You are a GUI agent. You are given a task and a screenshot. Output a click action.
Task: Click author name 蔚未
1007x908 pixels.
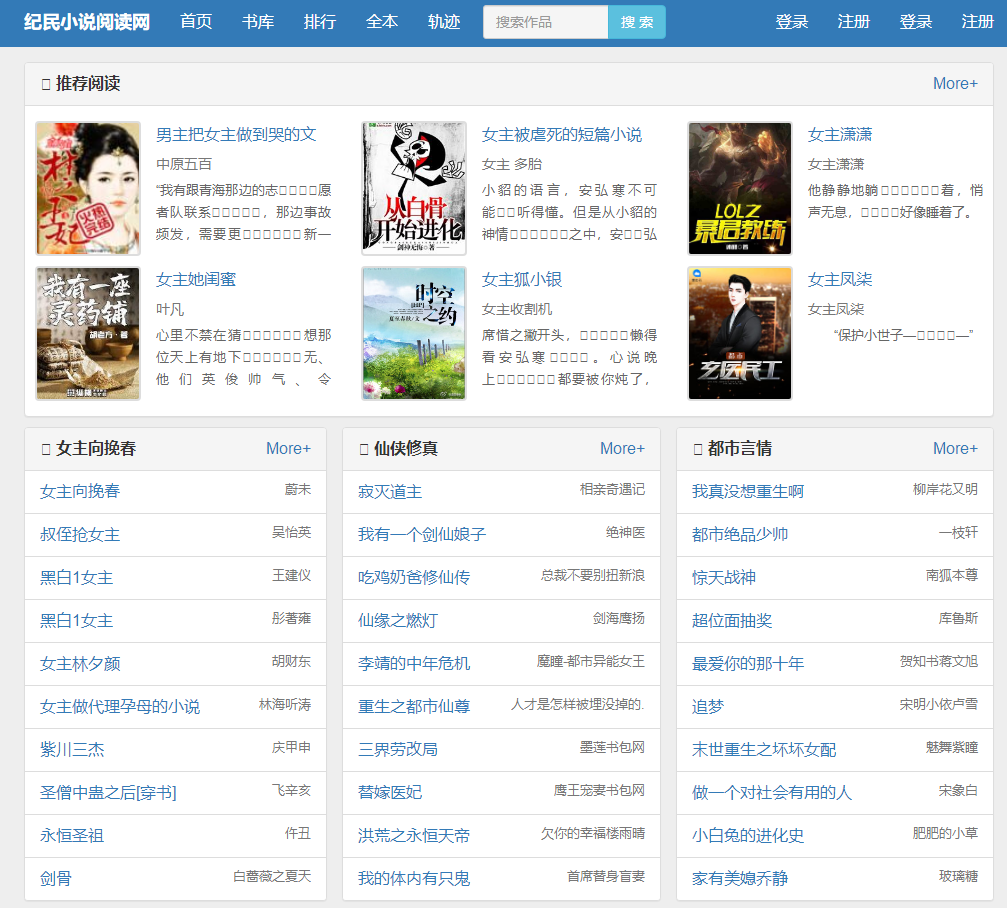(298, 489)
